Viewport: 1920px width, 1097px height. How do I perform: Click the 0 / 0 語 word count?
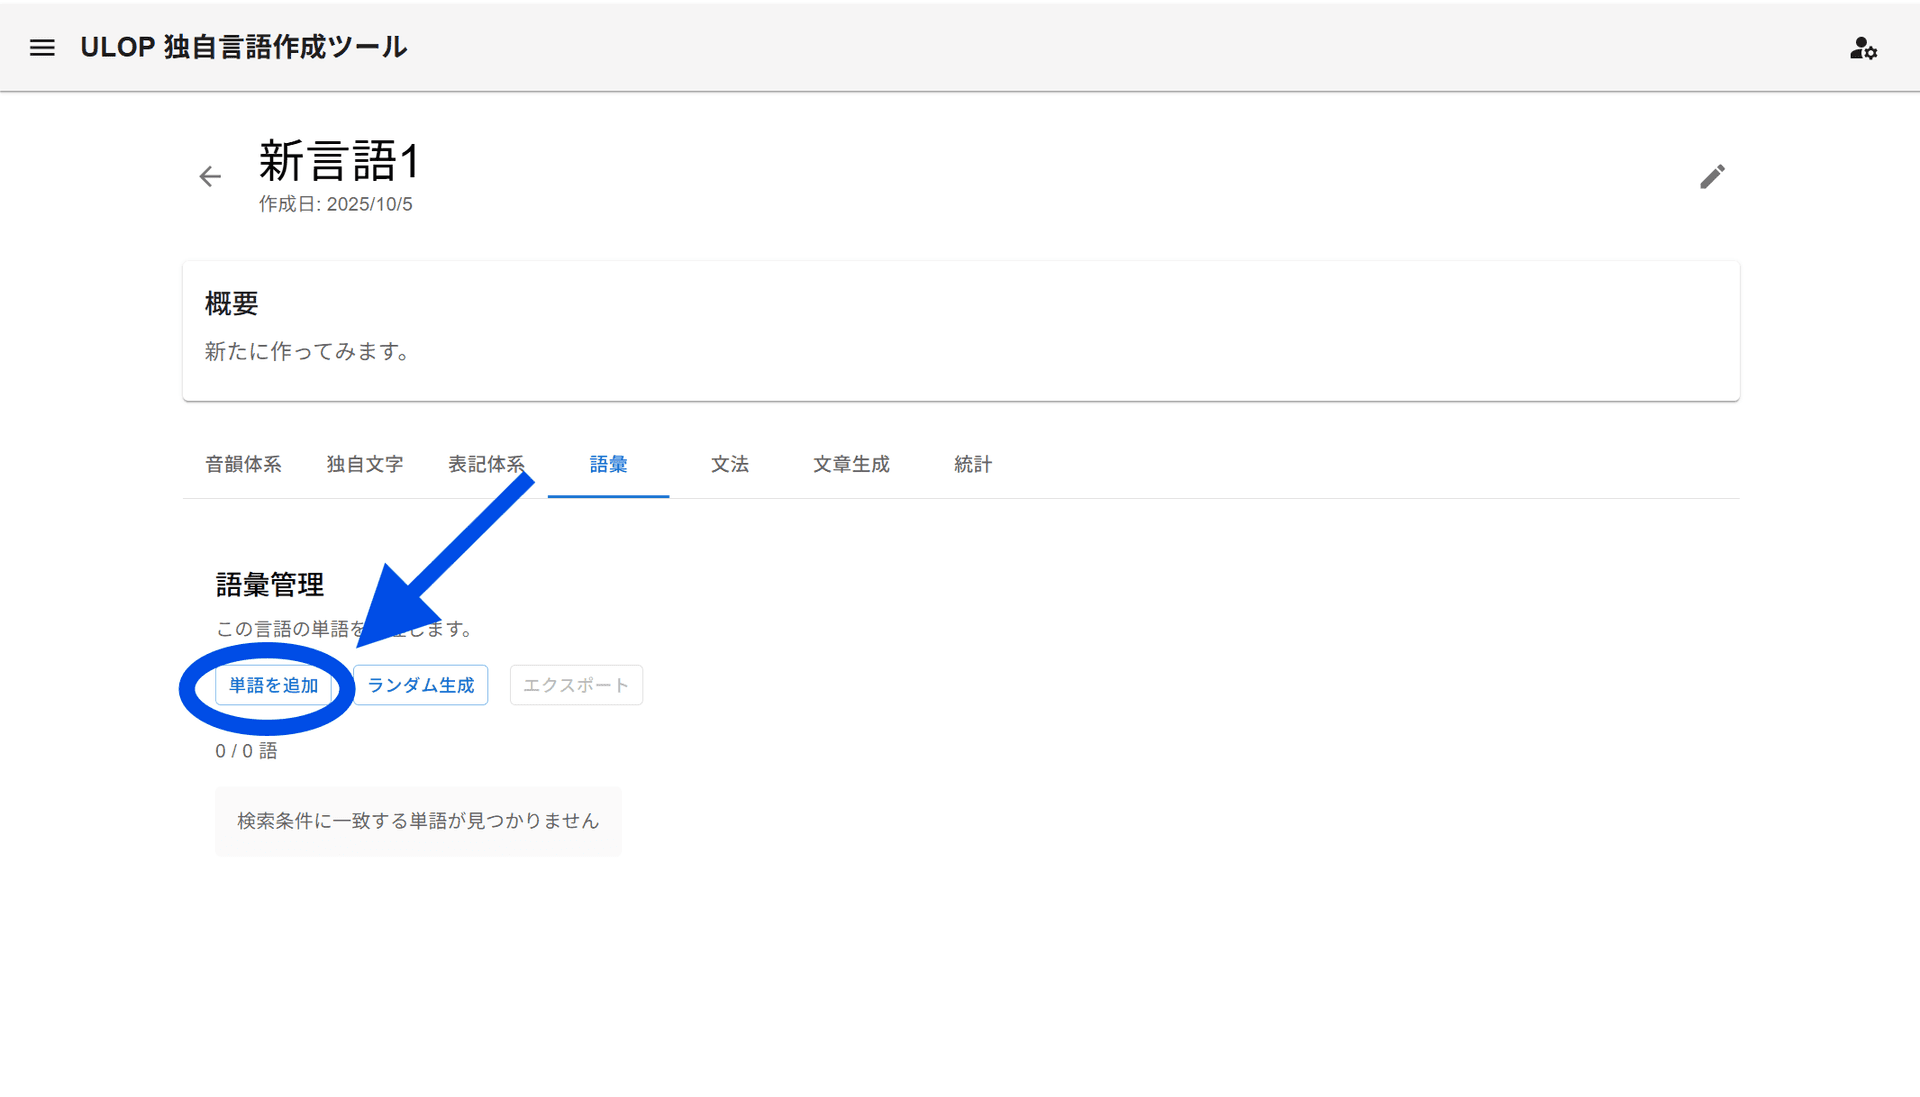pyautogui.click(x=246, y=751)
